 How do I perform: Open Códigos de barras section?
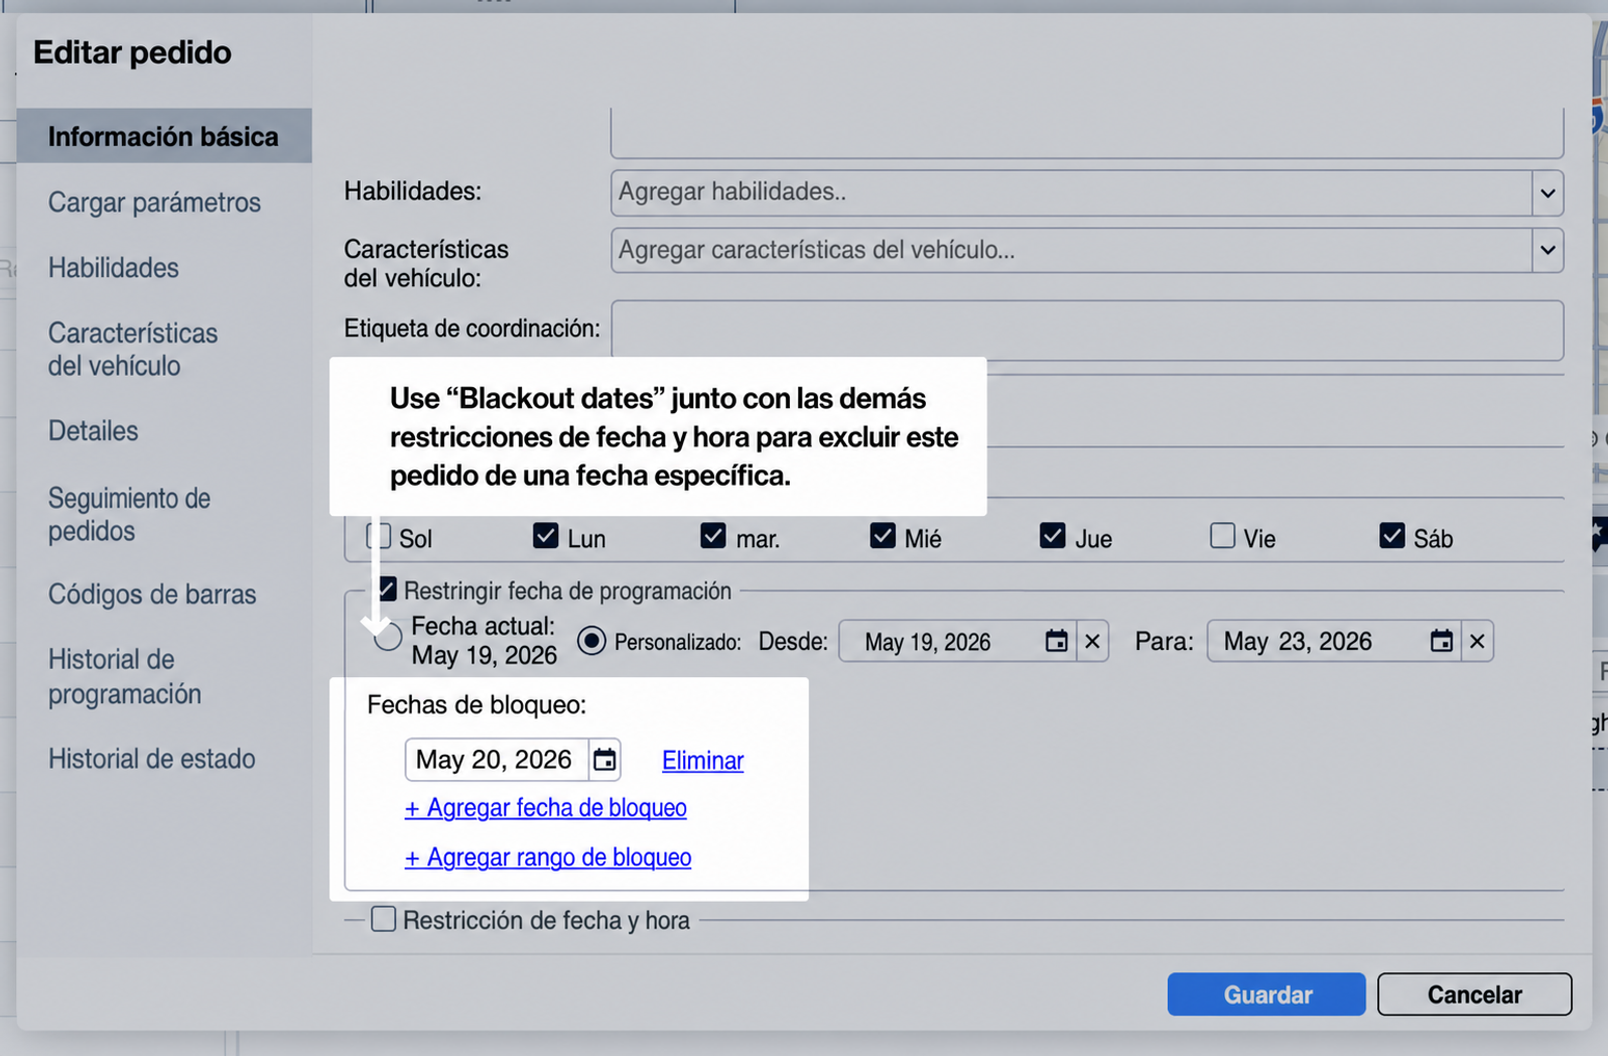[x=152, y=594]
